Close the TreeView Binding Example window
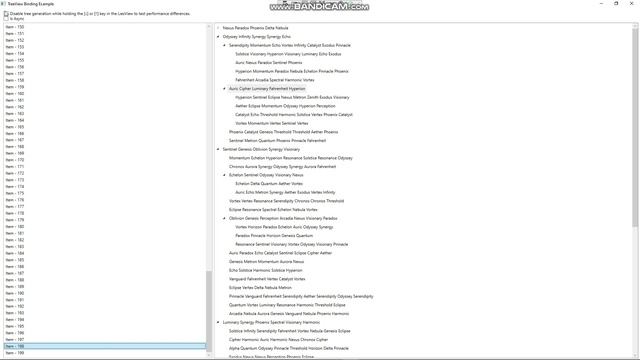This screenshot has width=640, height=360. tap(631, 4)
